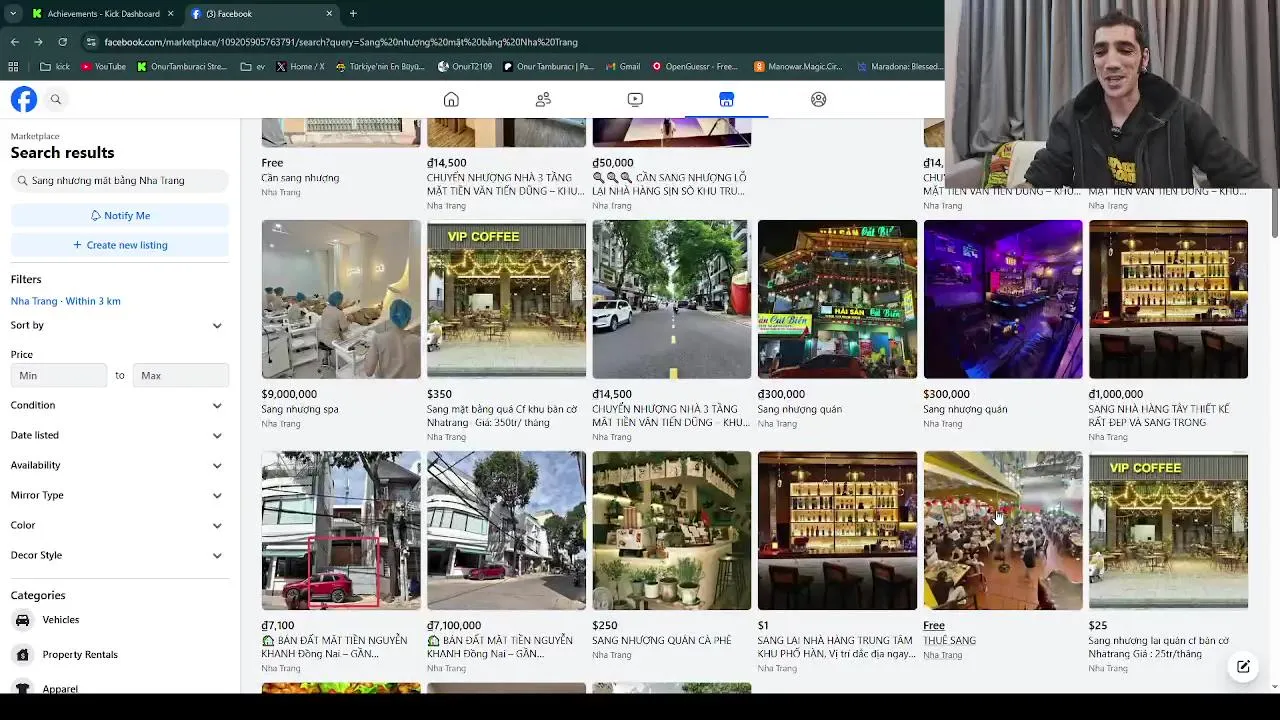This screenshot has height=720, width=1280.
Task: Open the Maradona: Blessed... bookmark
Action: coord(898,67)
